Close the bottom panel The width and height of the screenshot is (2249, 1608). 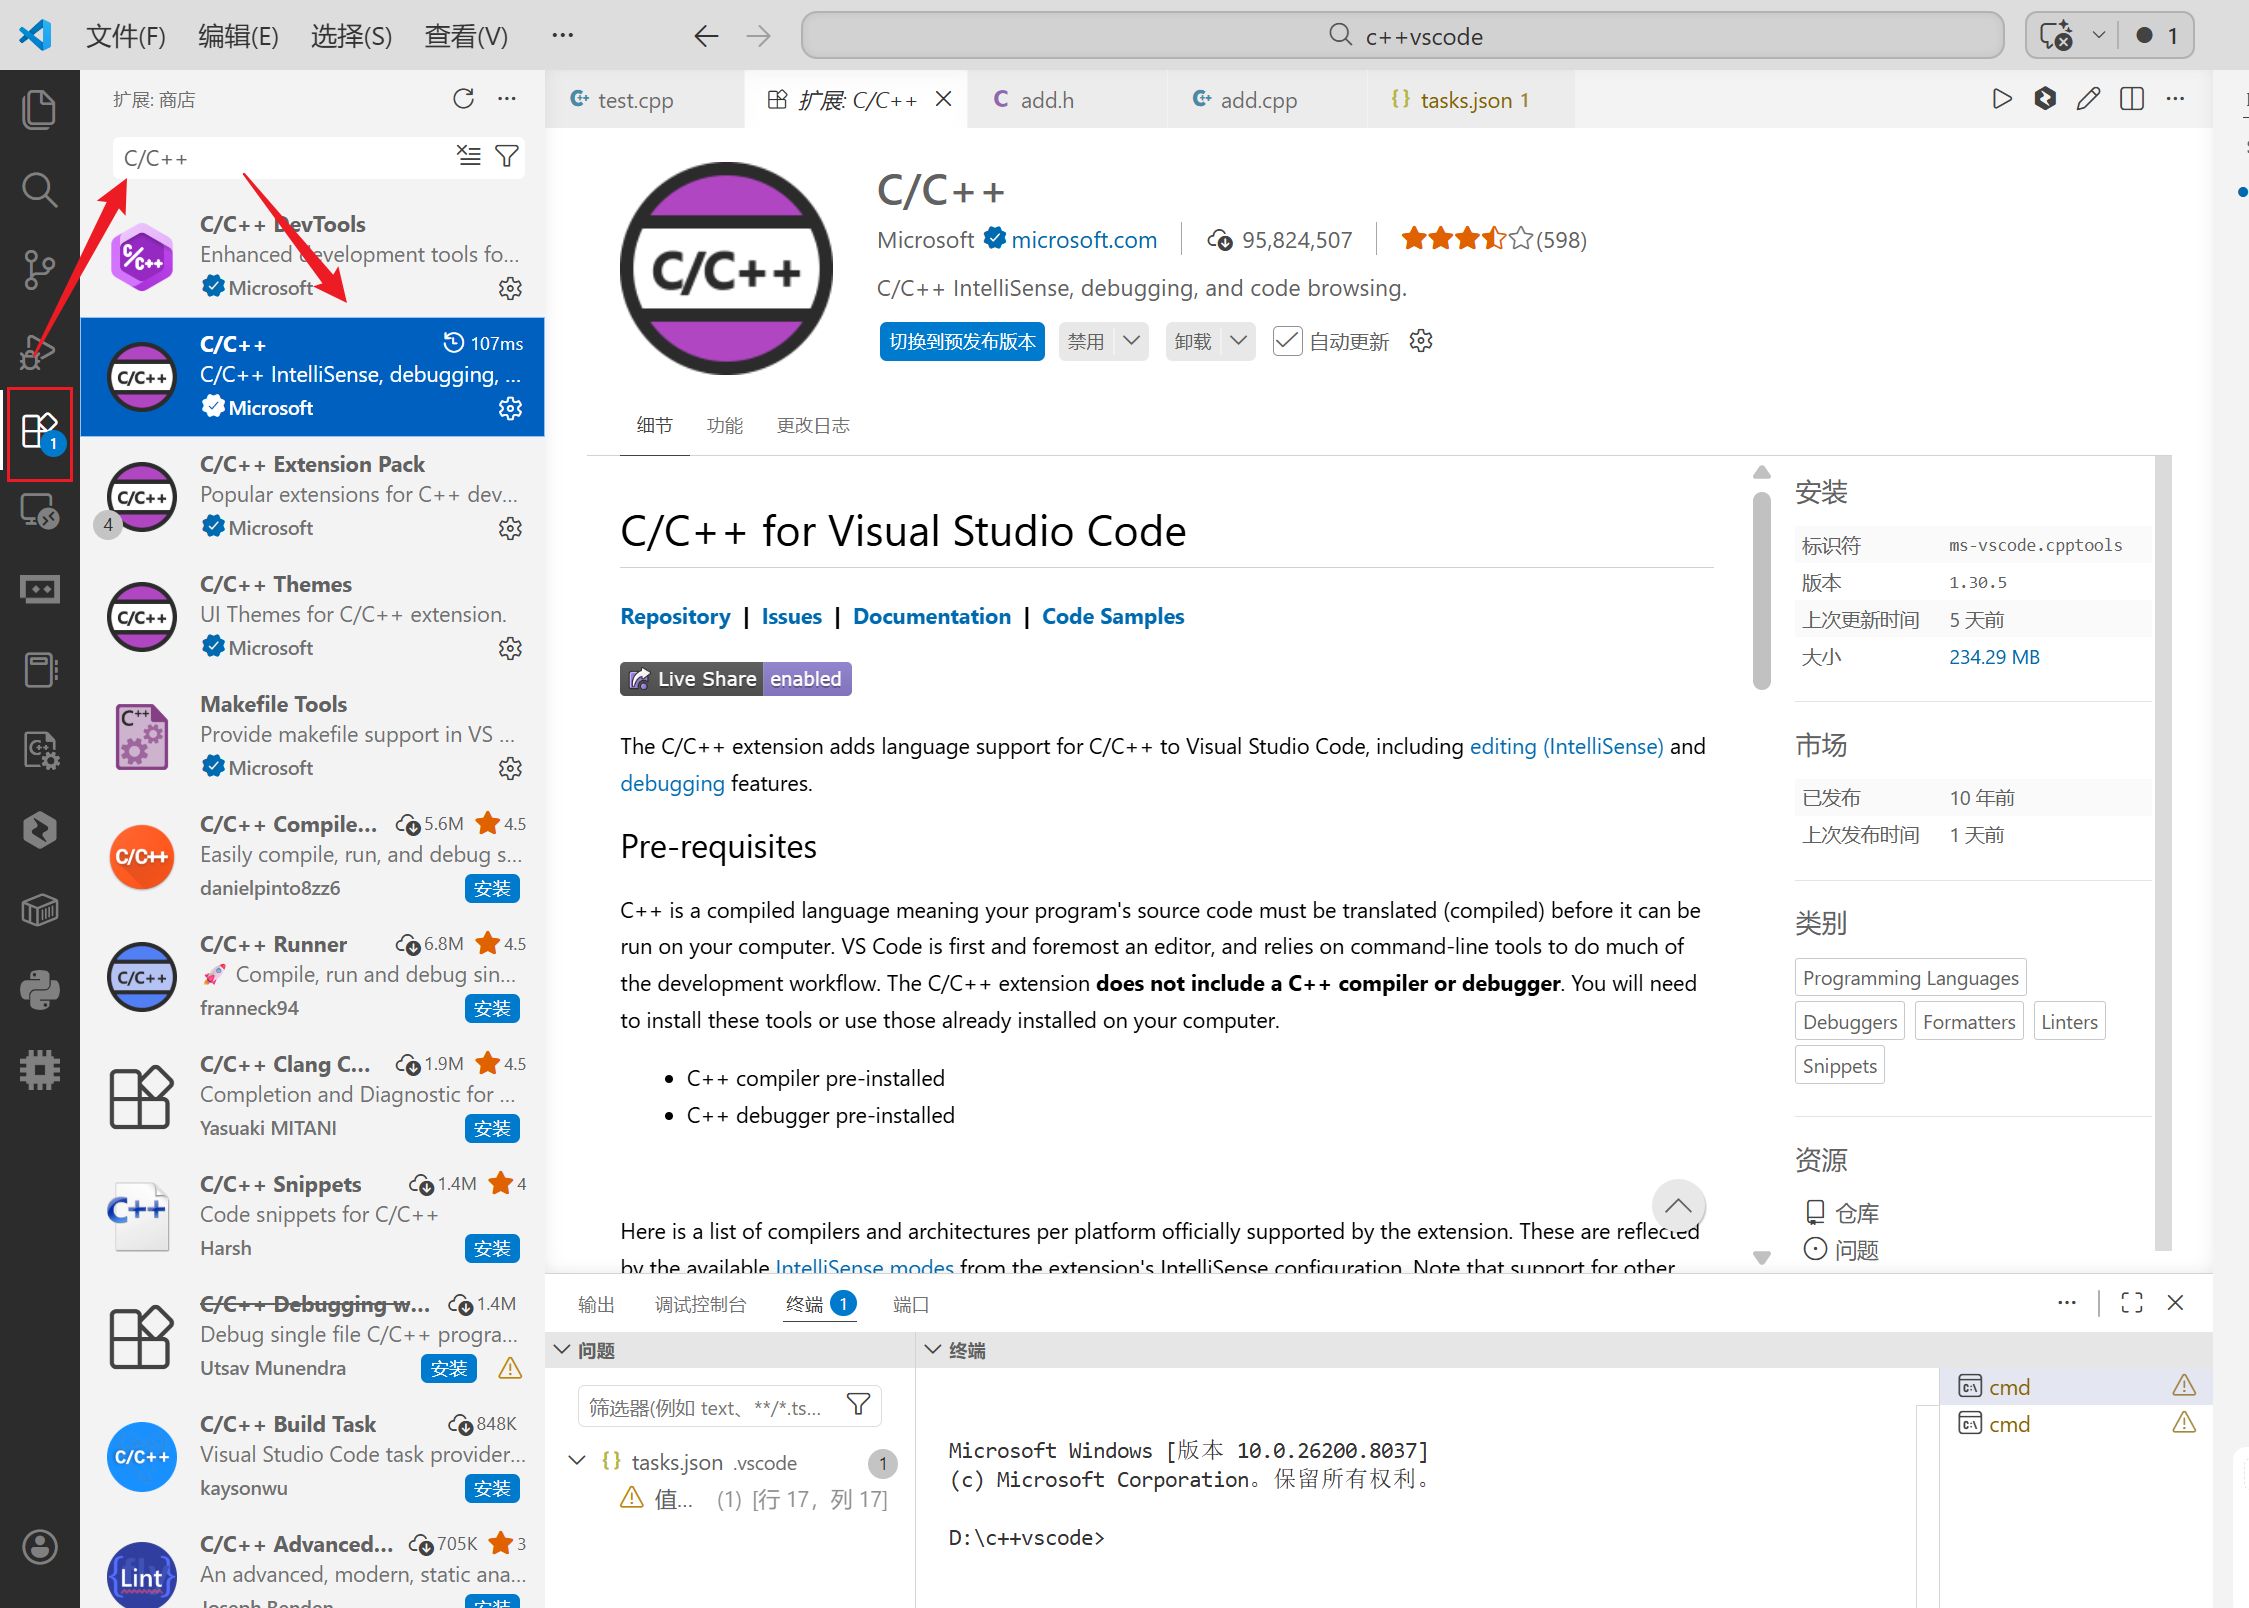point(2175,1302)
